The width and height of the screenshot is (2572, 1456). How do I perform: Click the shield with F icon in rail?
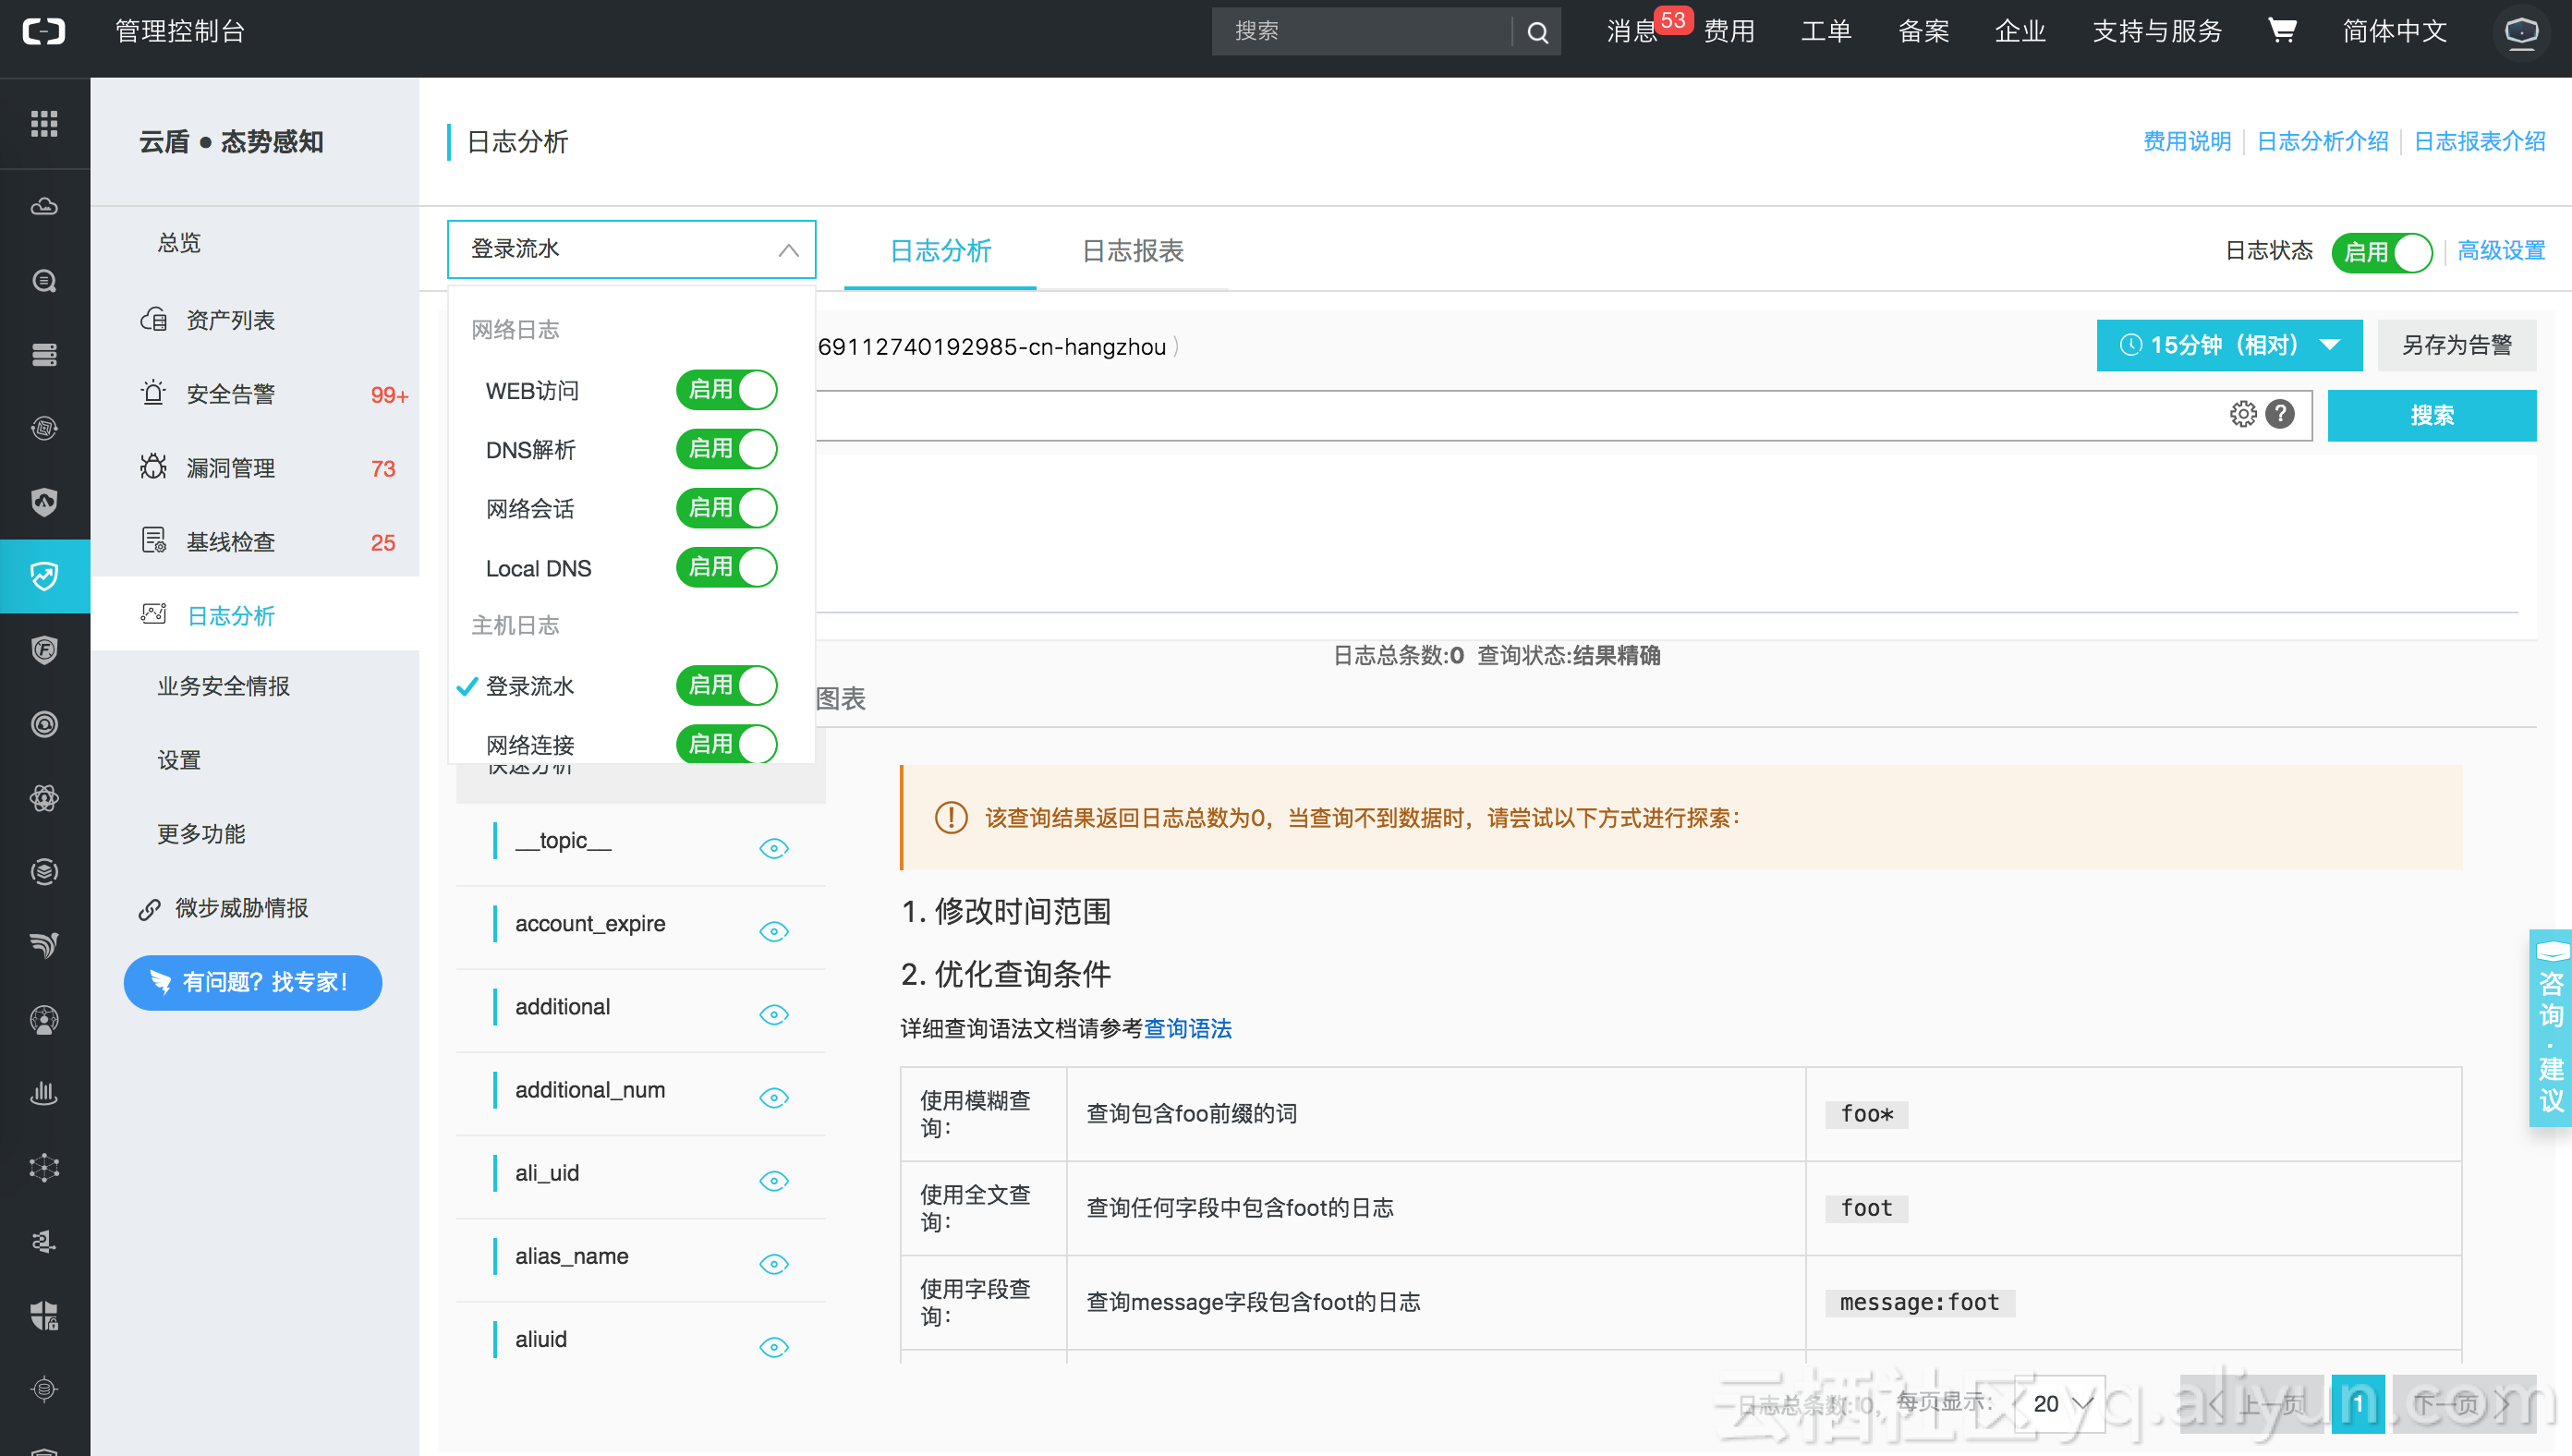(x=44, y=650)
